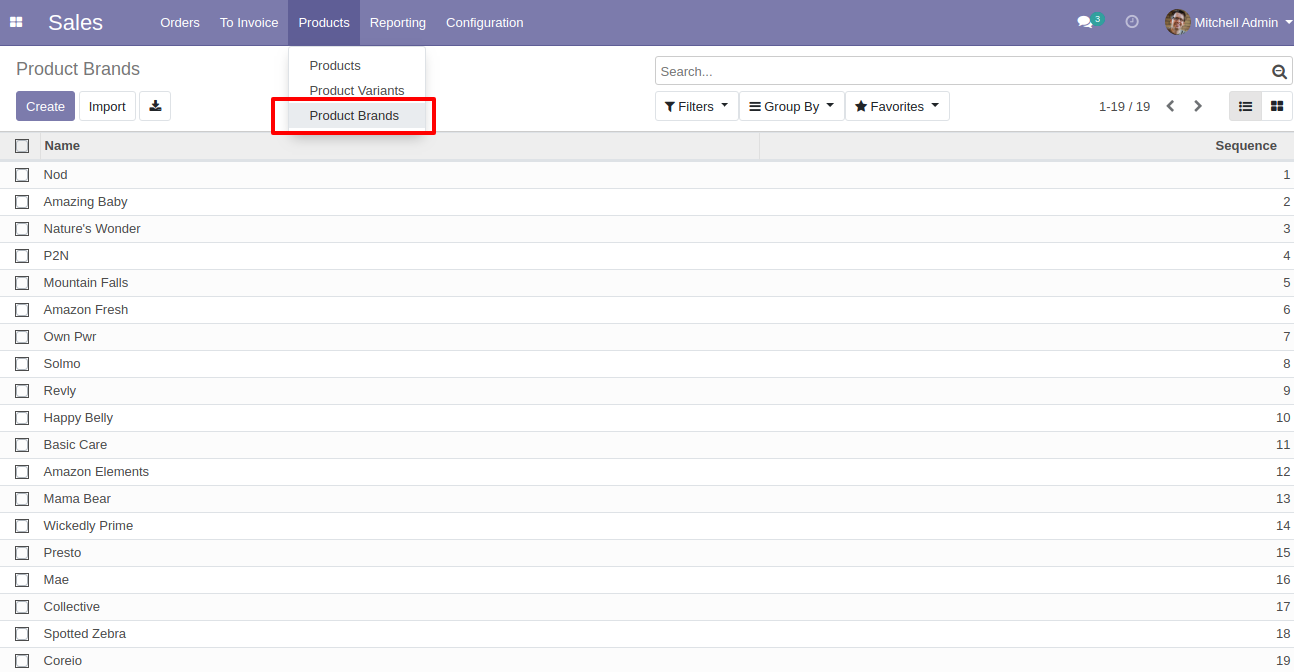The image size is (1294, 672).
Task: Open the Spotted Zebra brand row
Action: pyautogui.click(x=647, y=634)
